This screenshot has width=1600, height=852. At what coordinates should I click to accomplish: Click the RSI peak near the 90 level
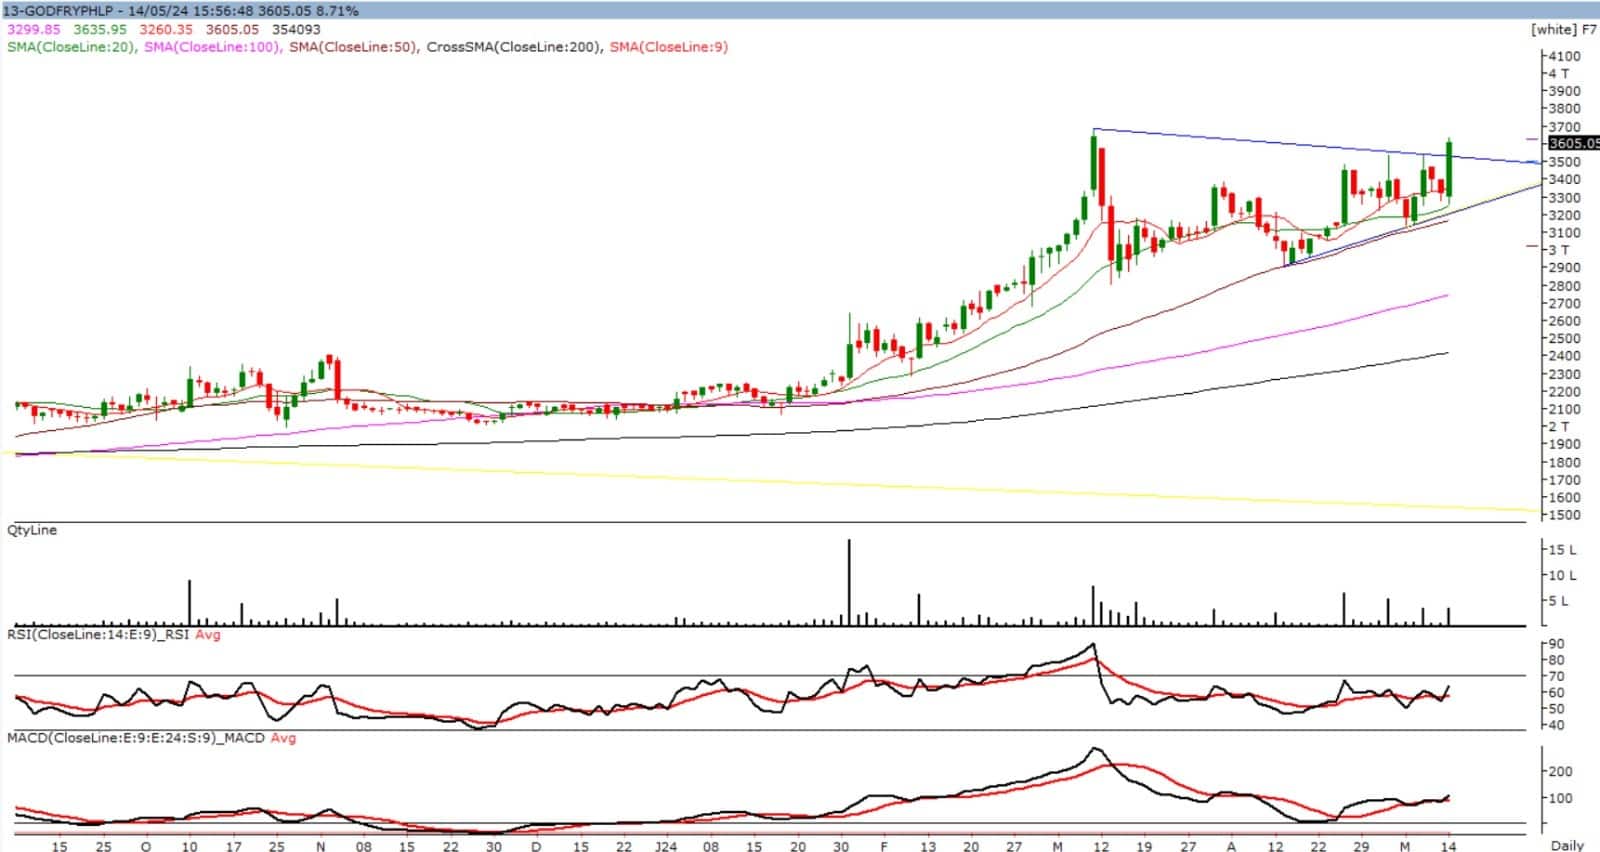click(x=1093, y=644)
